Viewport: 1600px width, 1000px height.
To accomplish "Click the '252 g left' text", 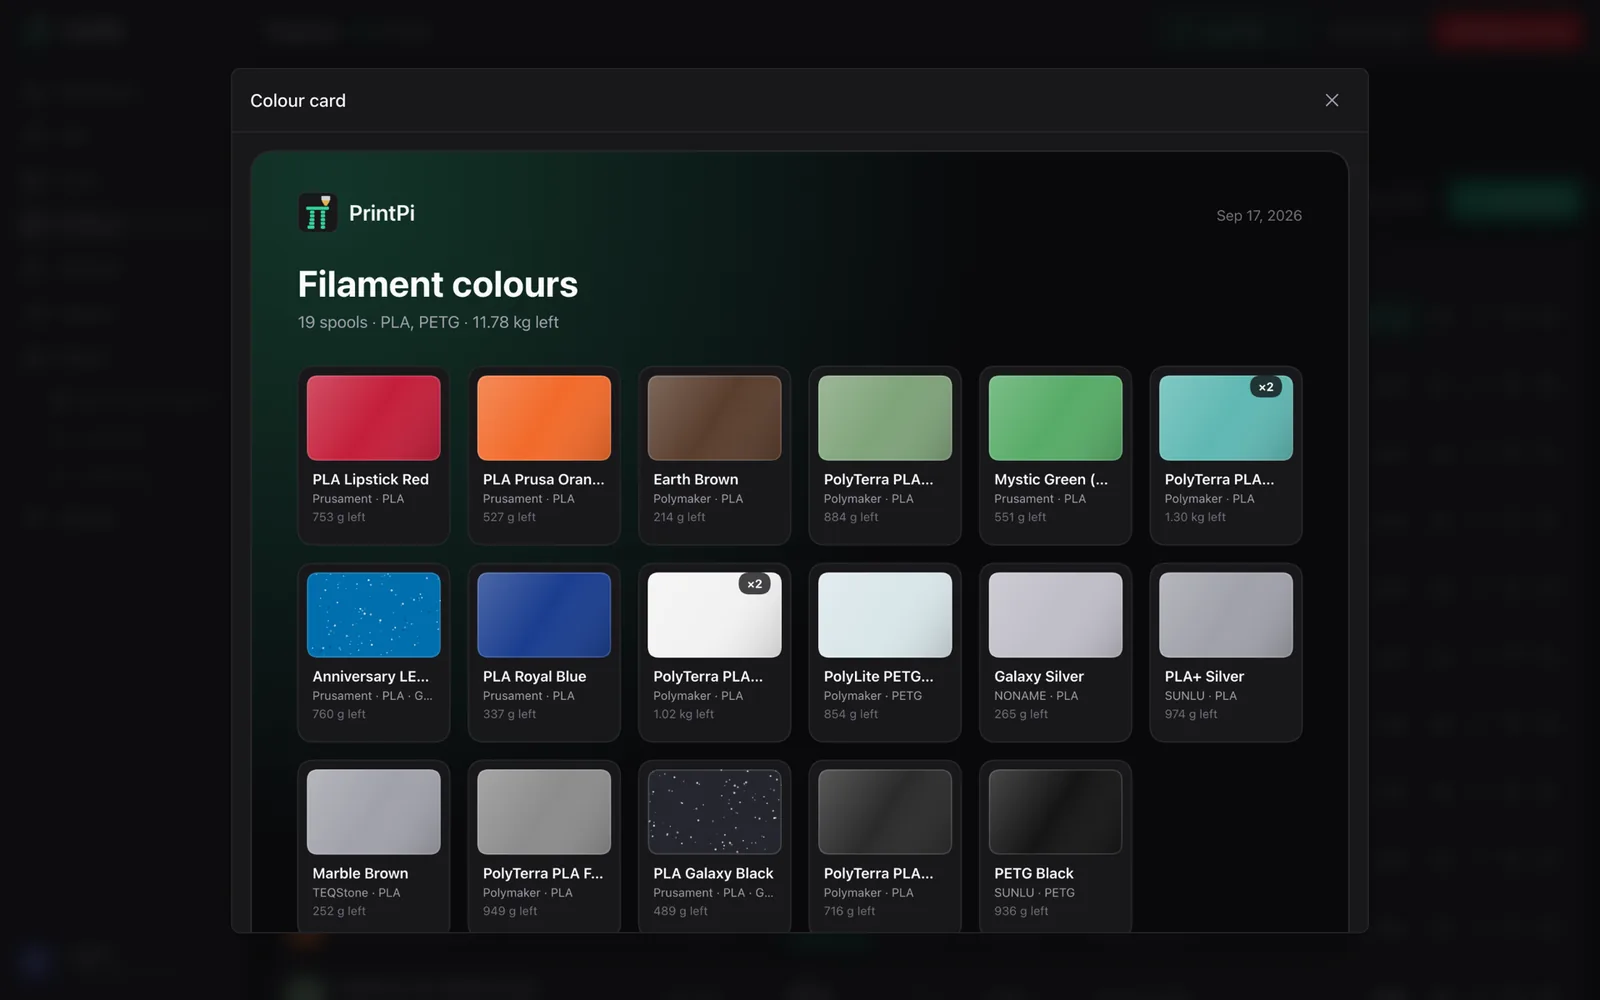I will [x=339, y=911].
